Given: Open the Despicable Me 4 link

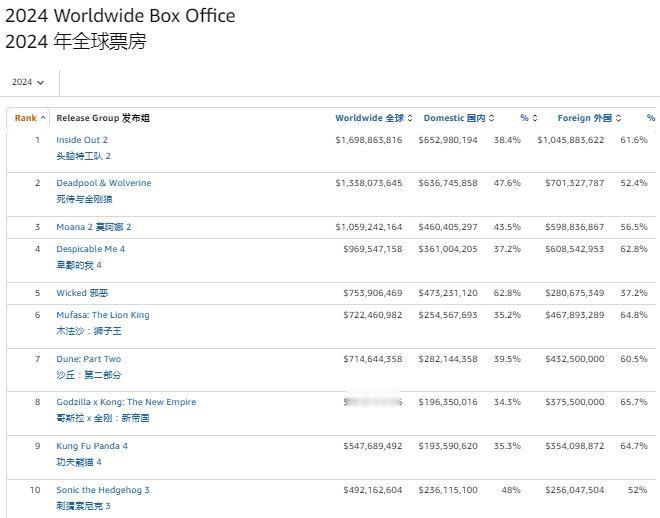Looking at the screenshot, I should click(90, 249).
